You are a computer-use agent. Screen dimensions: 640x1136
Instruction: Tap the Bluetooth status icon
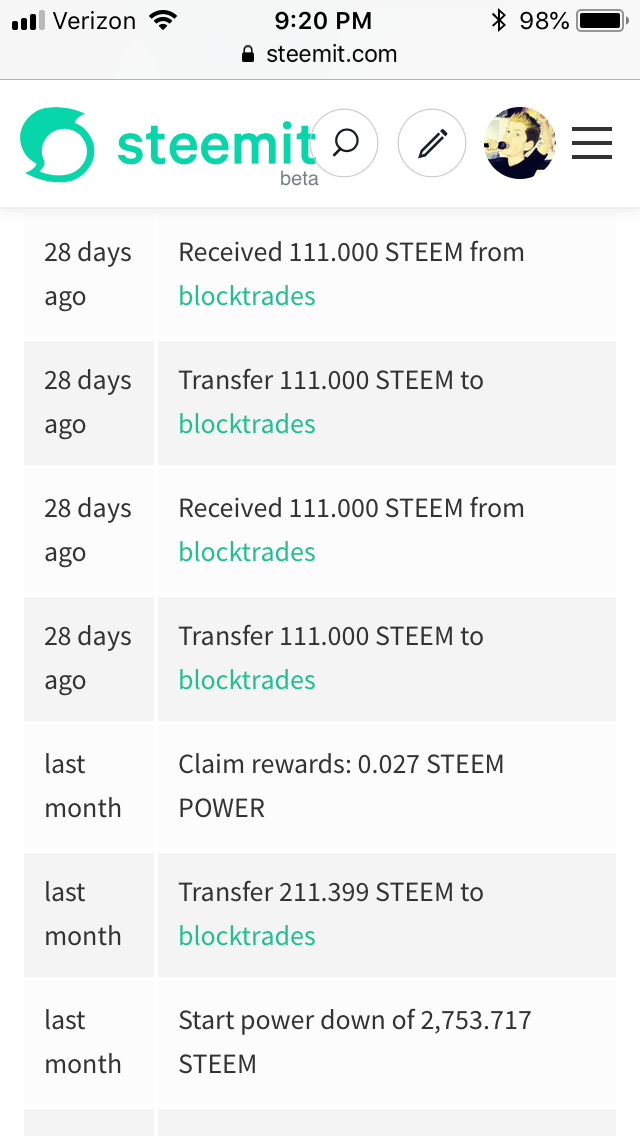[x=498, y=20]
